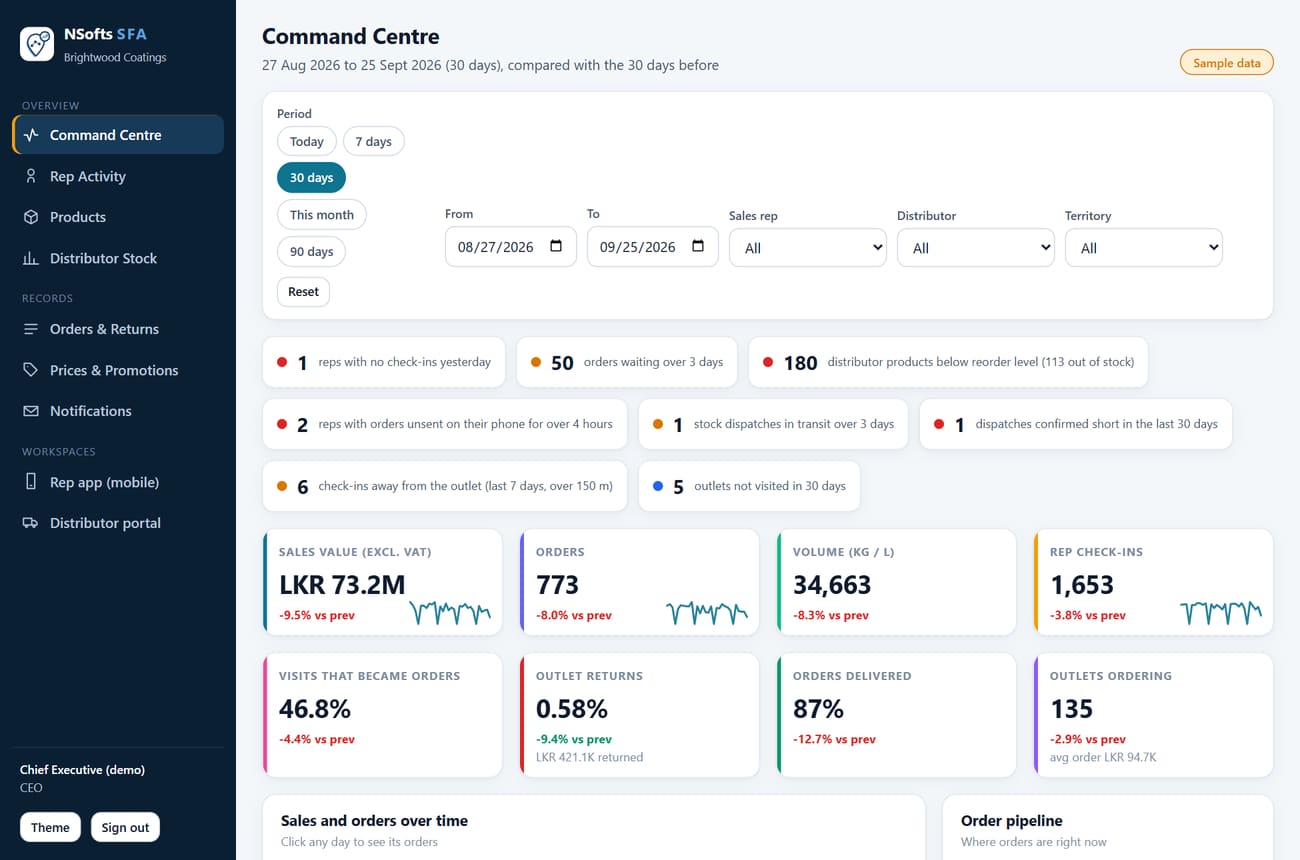Image resolution: width=1300 pixels, height=860 pixels.
Task: Open Prices & Promotions section
Action: point(118,370)
